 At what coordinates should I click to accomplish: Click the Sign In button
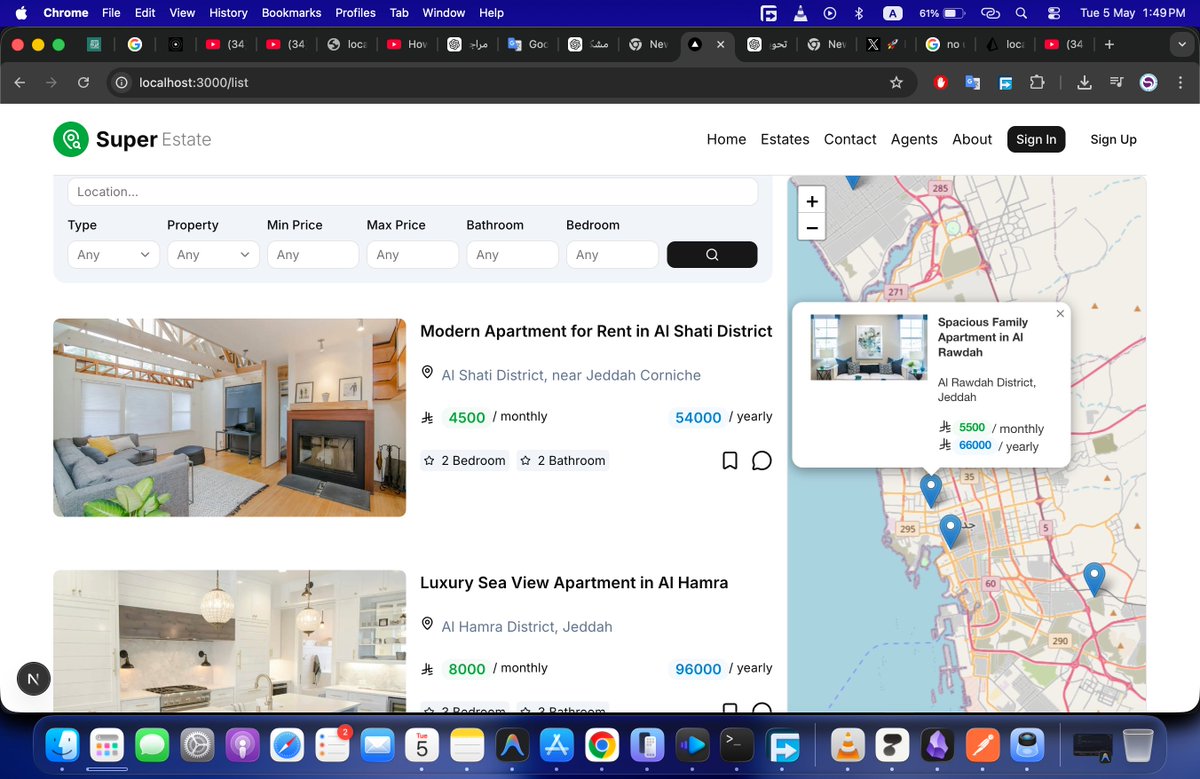tap(1036, 139)
